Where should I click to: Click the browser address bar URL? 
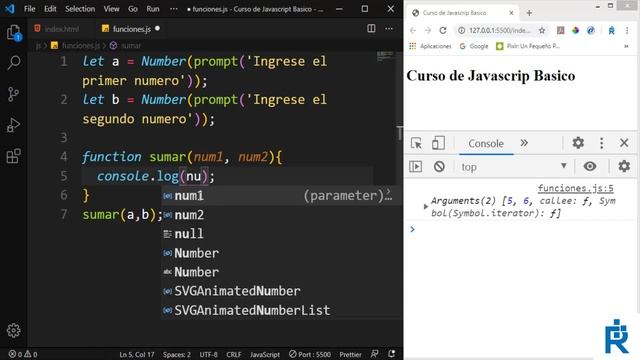[500, 30]
